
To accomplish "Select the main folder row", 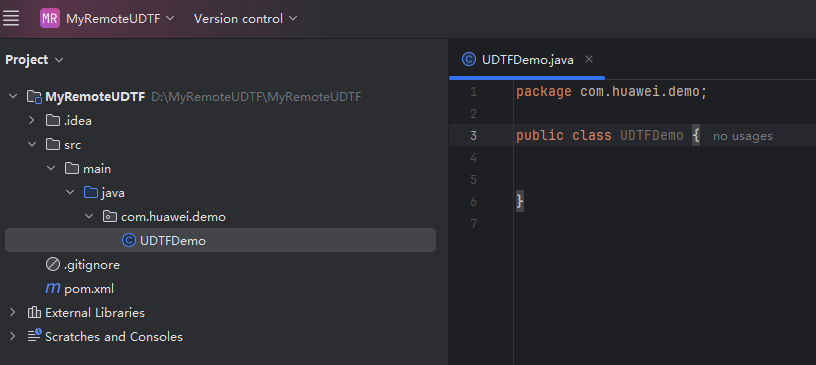I will [x=220, y=168].
